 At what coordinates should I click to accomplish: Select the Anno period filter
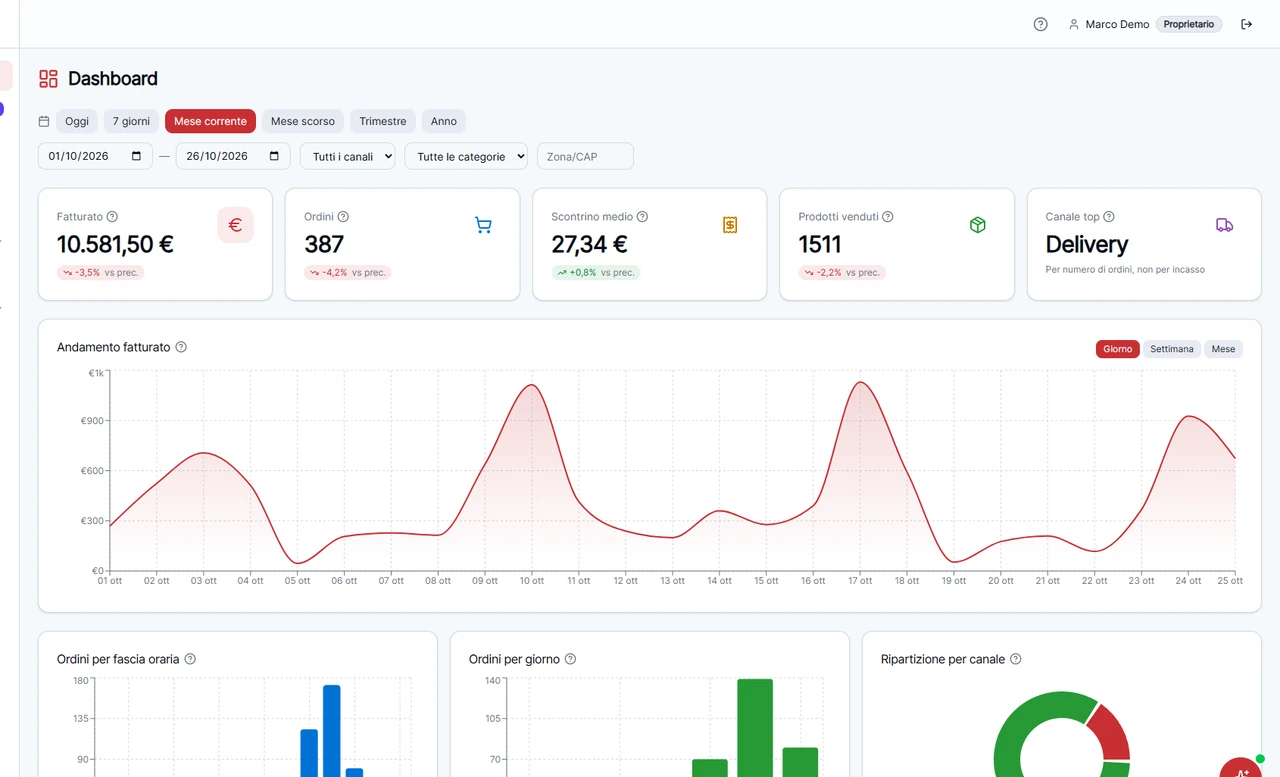(444, 121)
